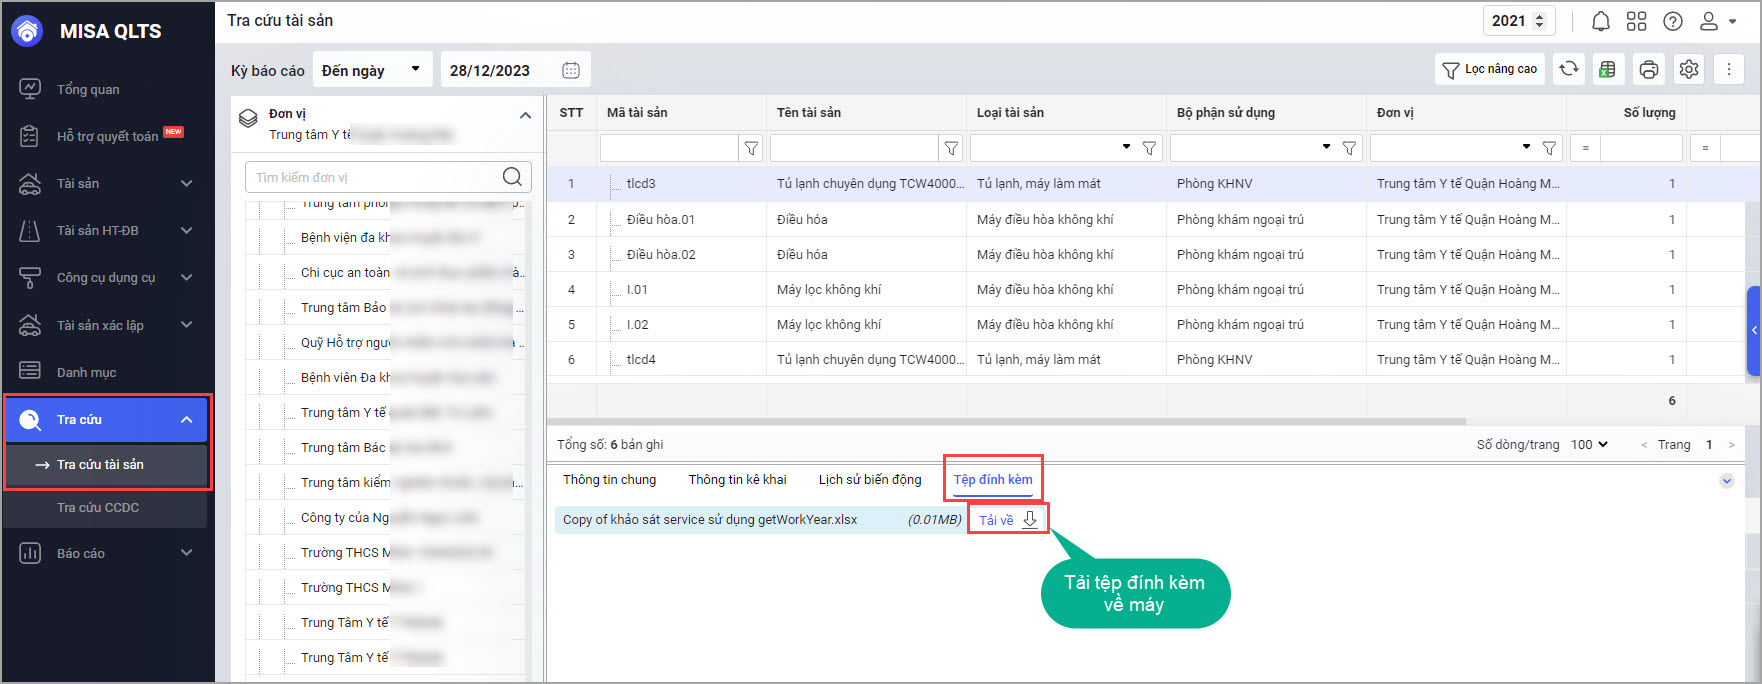Switch to Lịch sử biến động tab
The image size is (1762, 684).
point(869,480)
